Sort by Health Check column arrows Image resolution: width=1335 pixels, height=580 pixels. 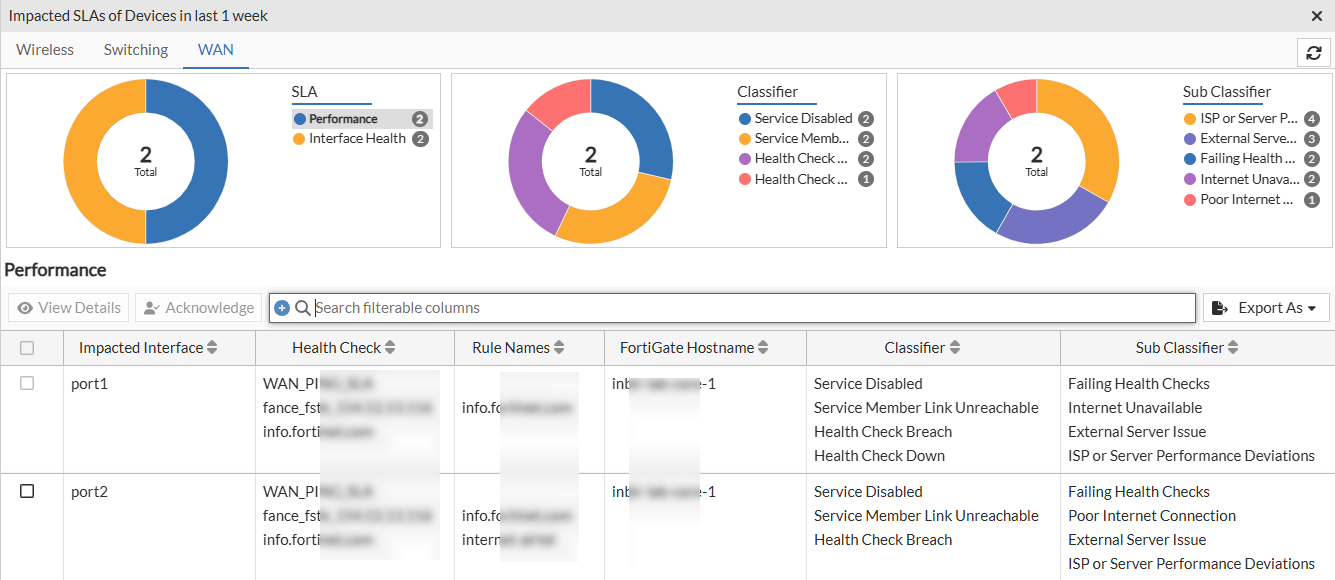pos(390,348)
